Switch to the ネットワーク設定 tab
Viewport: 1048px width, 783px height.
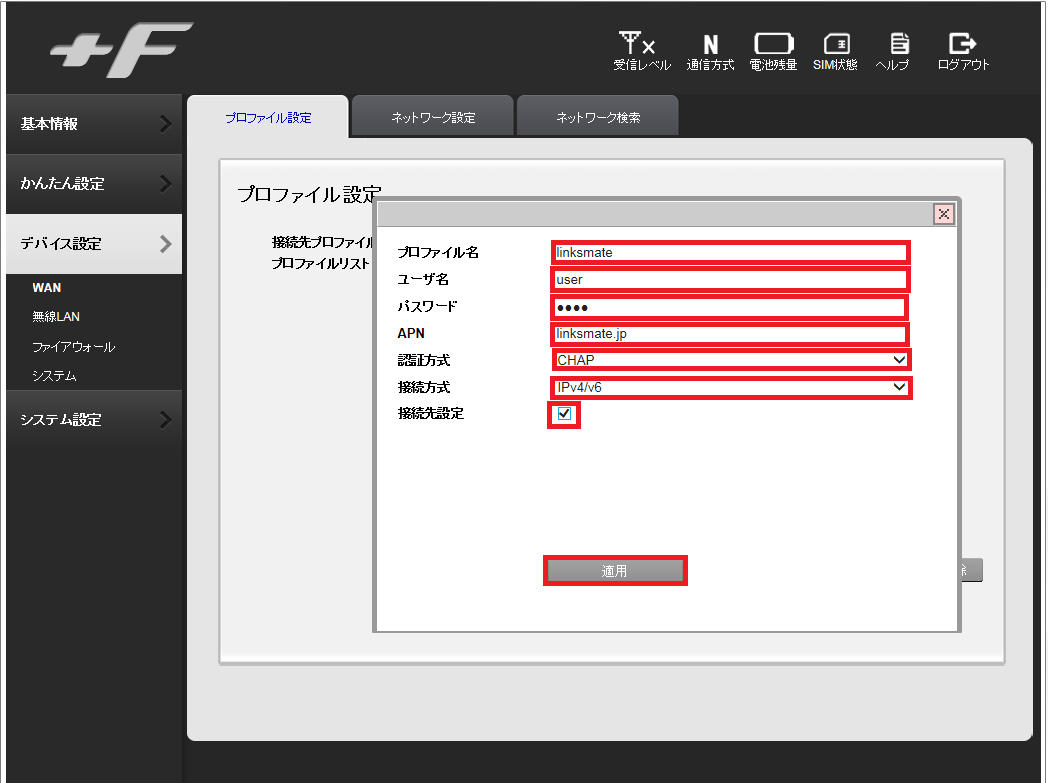pos(433,118)
